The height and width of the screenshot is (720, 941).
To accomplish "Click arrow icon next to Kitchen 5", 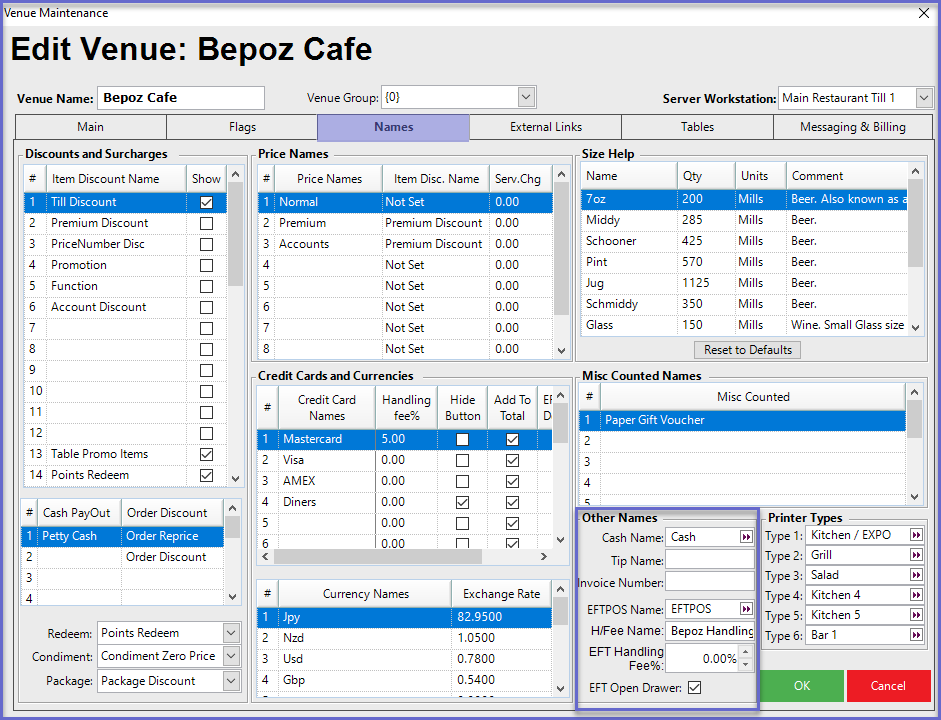I will point(916,616).
